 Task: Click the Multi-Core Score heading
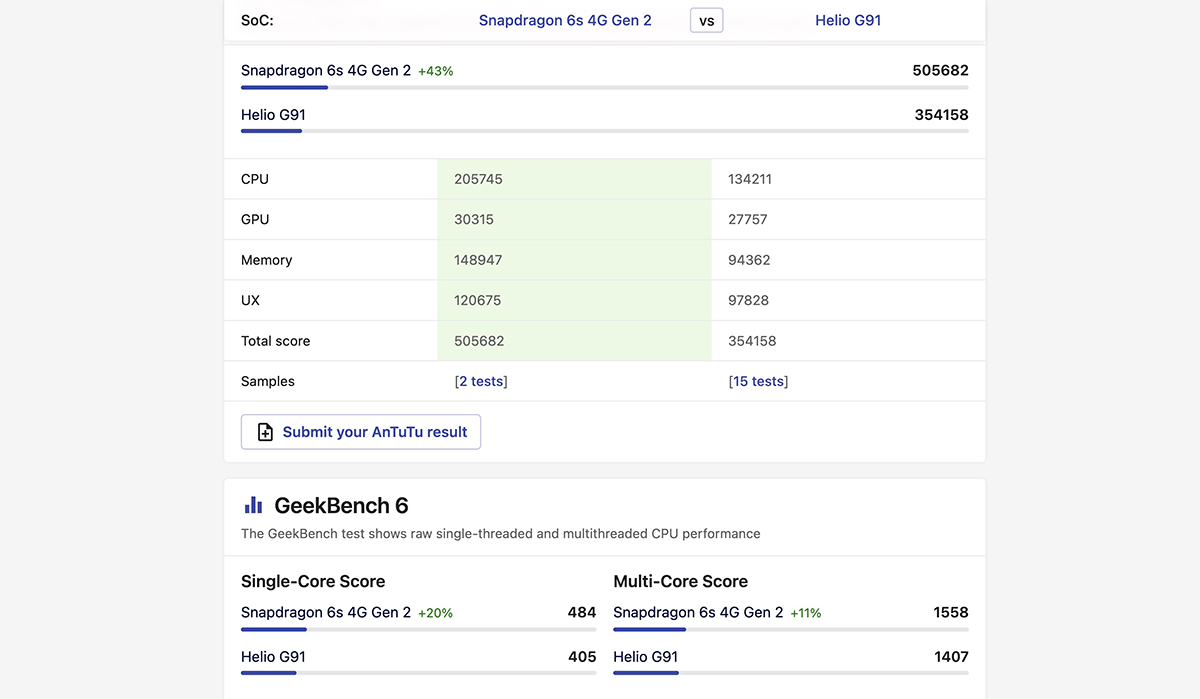[681, 581]
